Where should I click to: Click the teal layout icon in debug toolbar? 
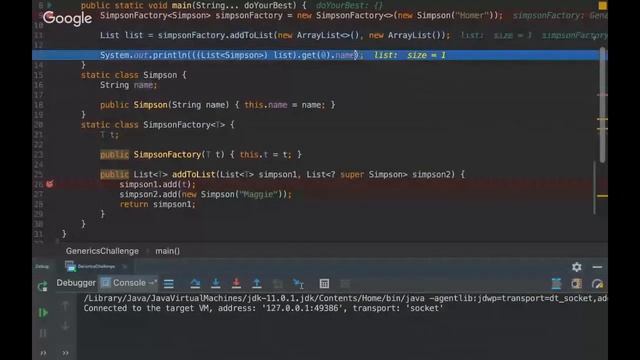(x=556, y=284)
